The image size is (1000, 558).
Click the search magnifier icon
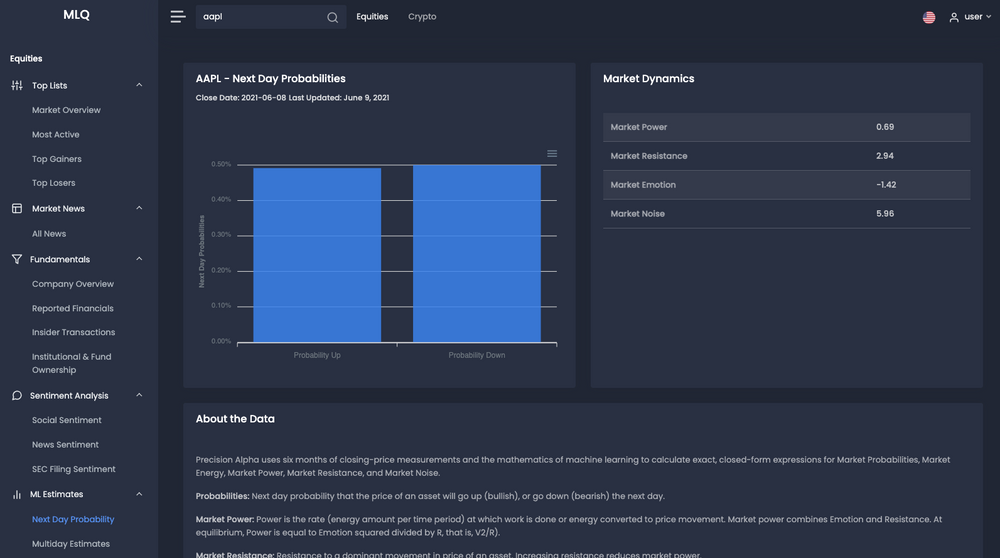pos(332,17)
